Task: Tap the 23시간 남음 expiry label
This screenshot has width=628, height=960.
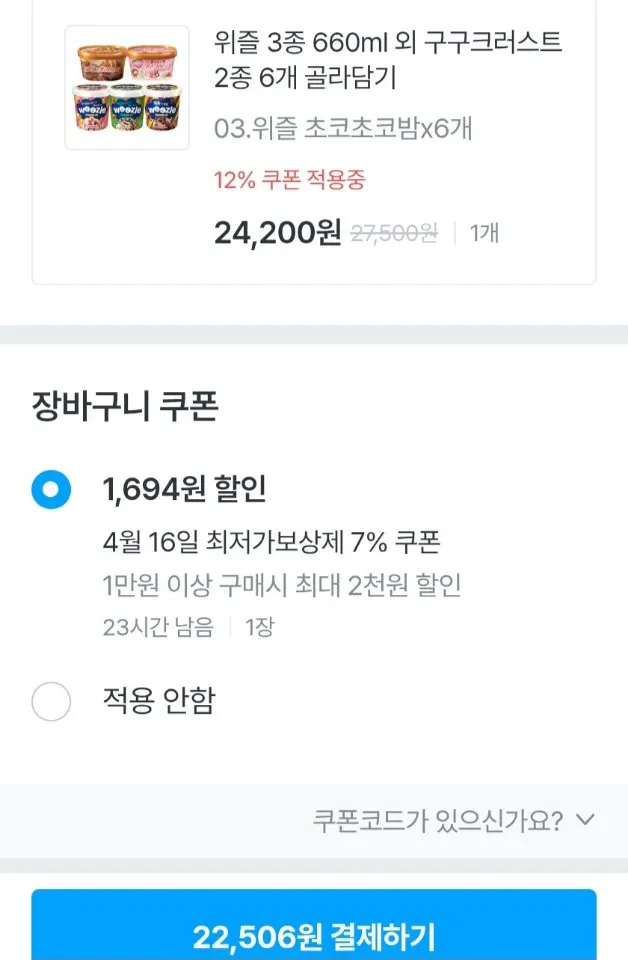Action: coord(157,628)
